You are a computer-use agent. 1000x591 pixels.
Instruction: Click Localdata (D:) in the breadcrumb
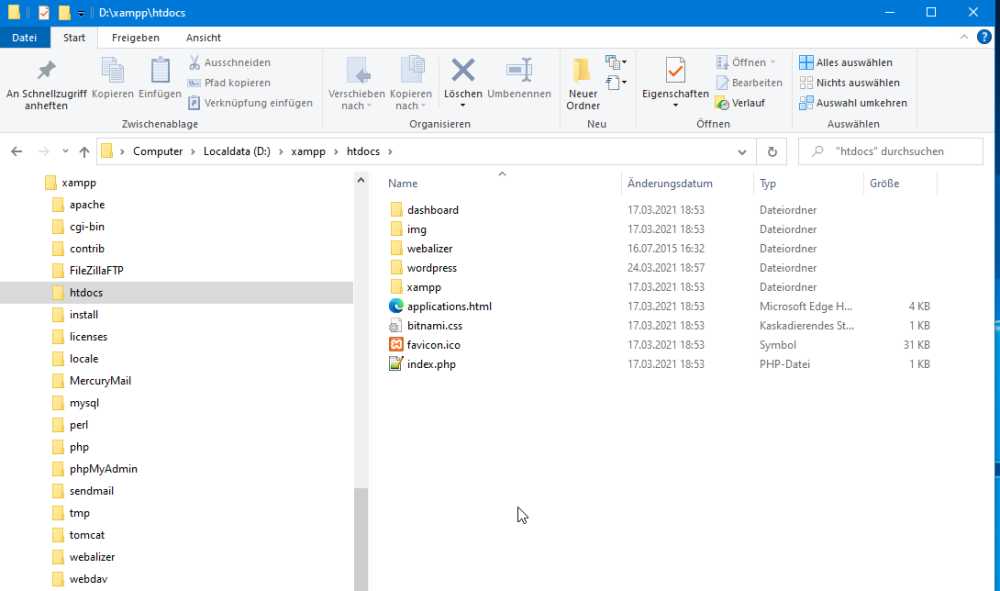coord(237,151)
